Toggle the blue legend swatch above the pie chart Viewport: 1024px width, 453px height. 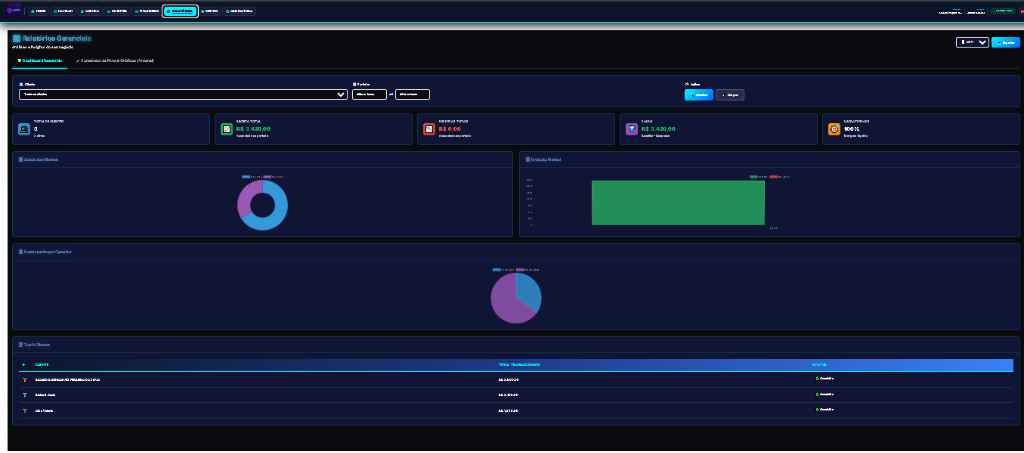497,270
